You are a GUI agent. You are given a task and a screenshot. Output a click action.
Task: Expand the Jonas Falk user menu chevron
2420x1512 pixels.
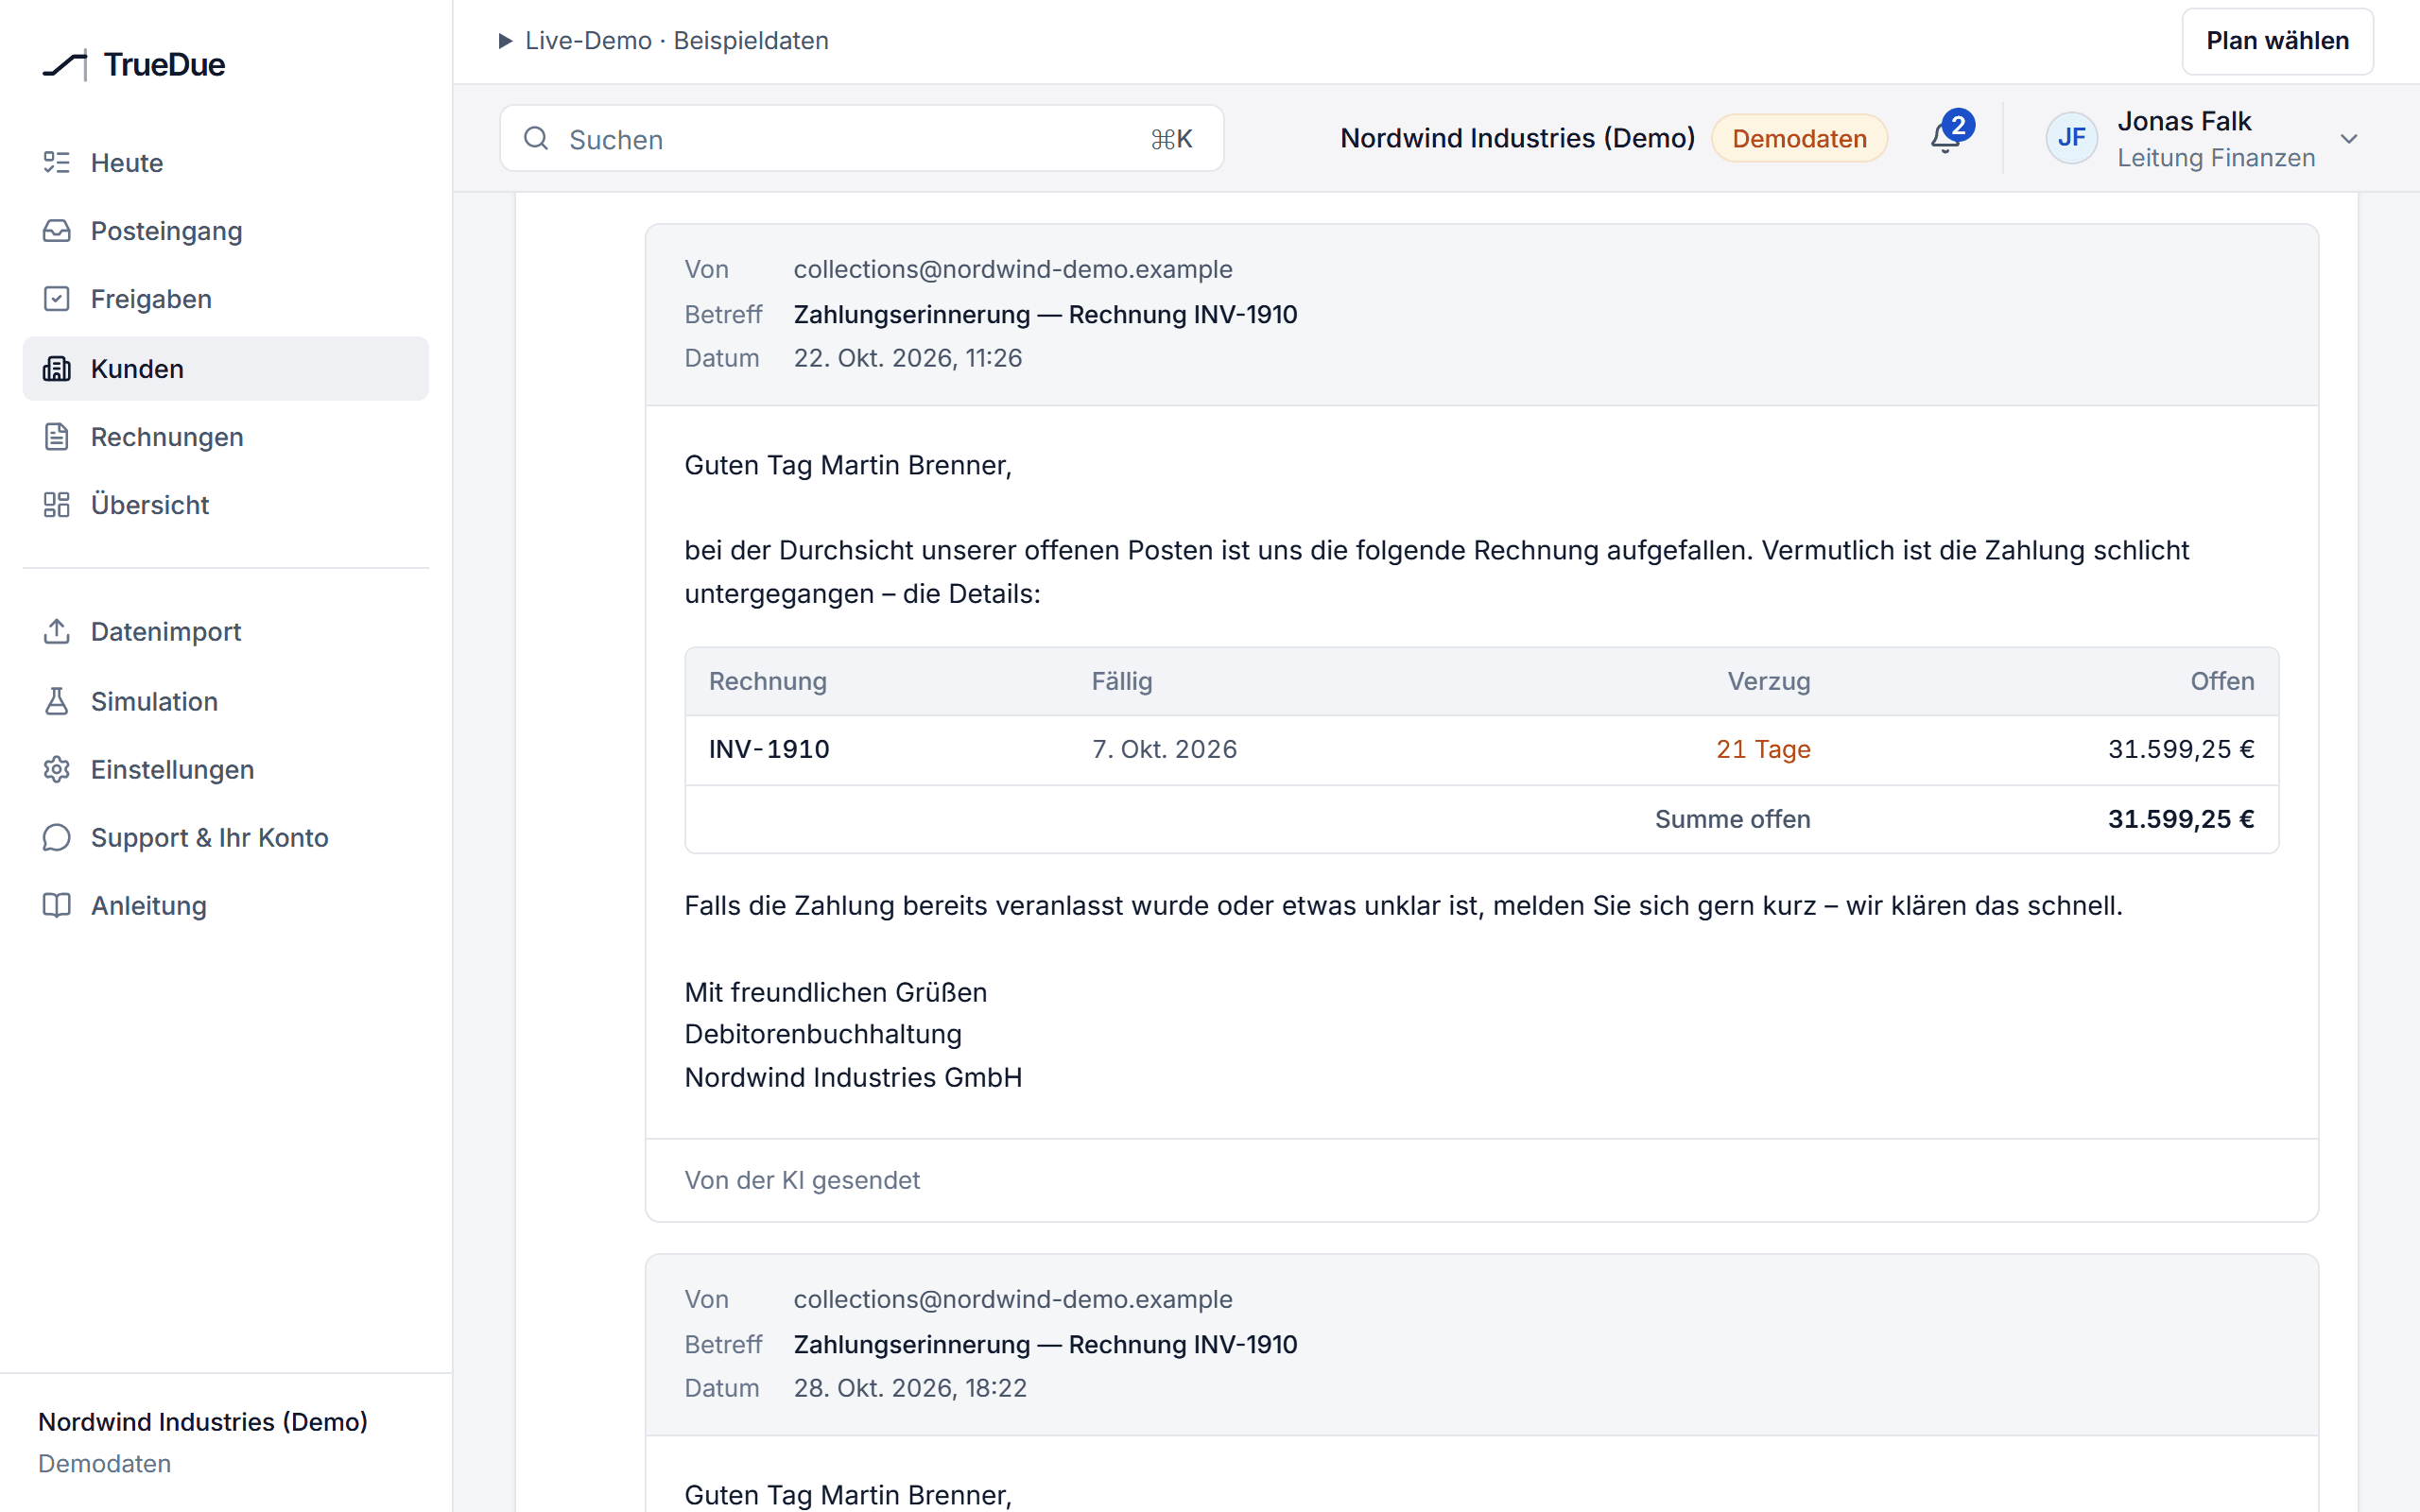tap(2349, 139)
